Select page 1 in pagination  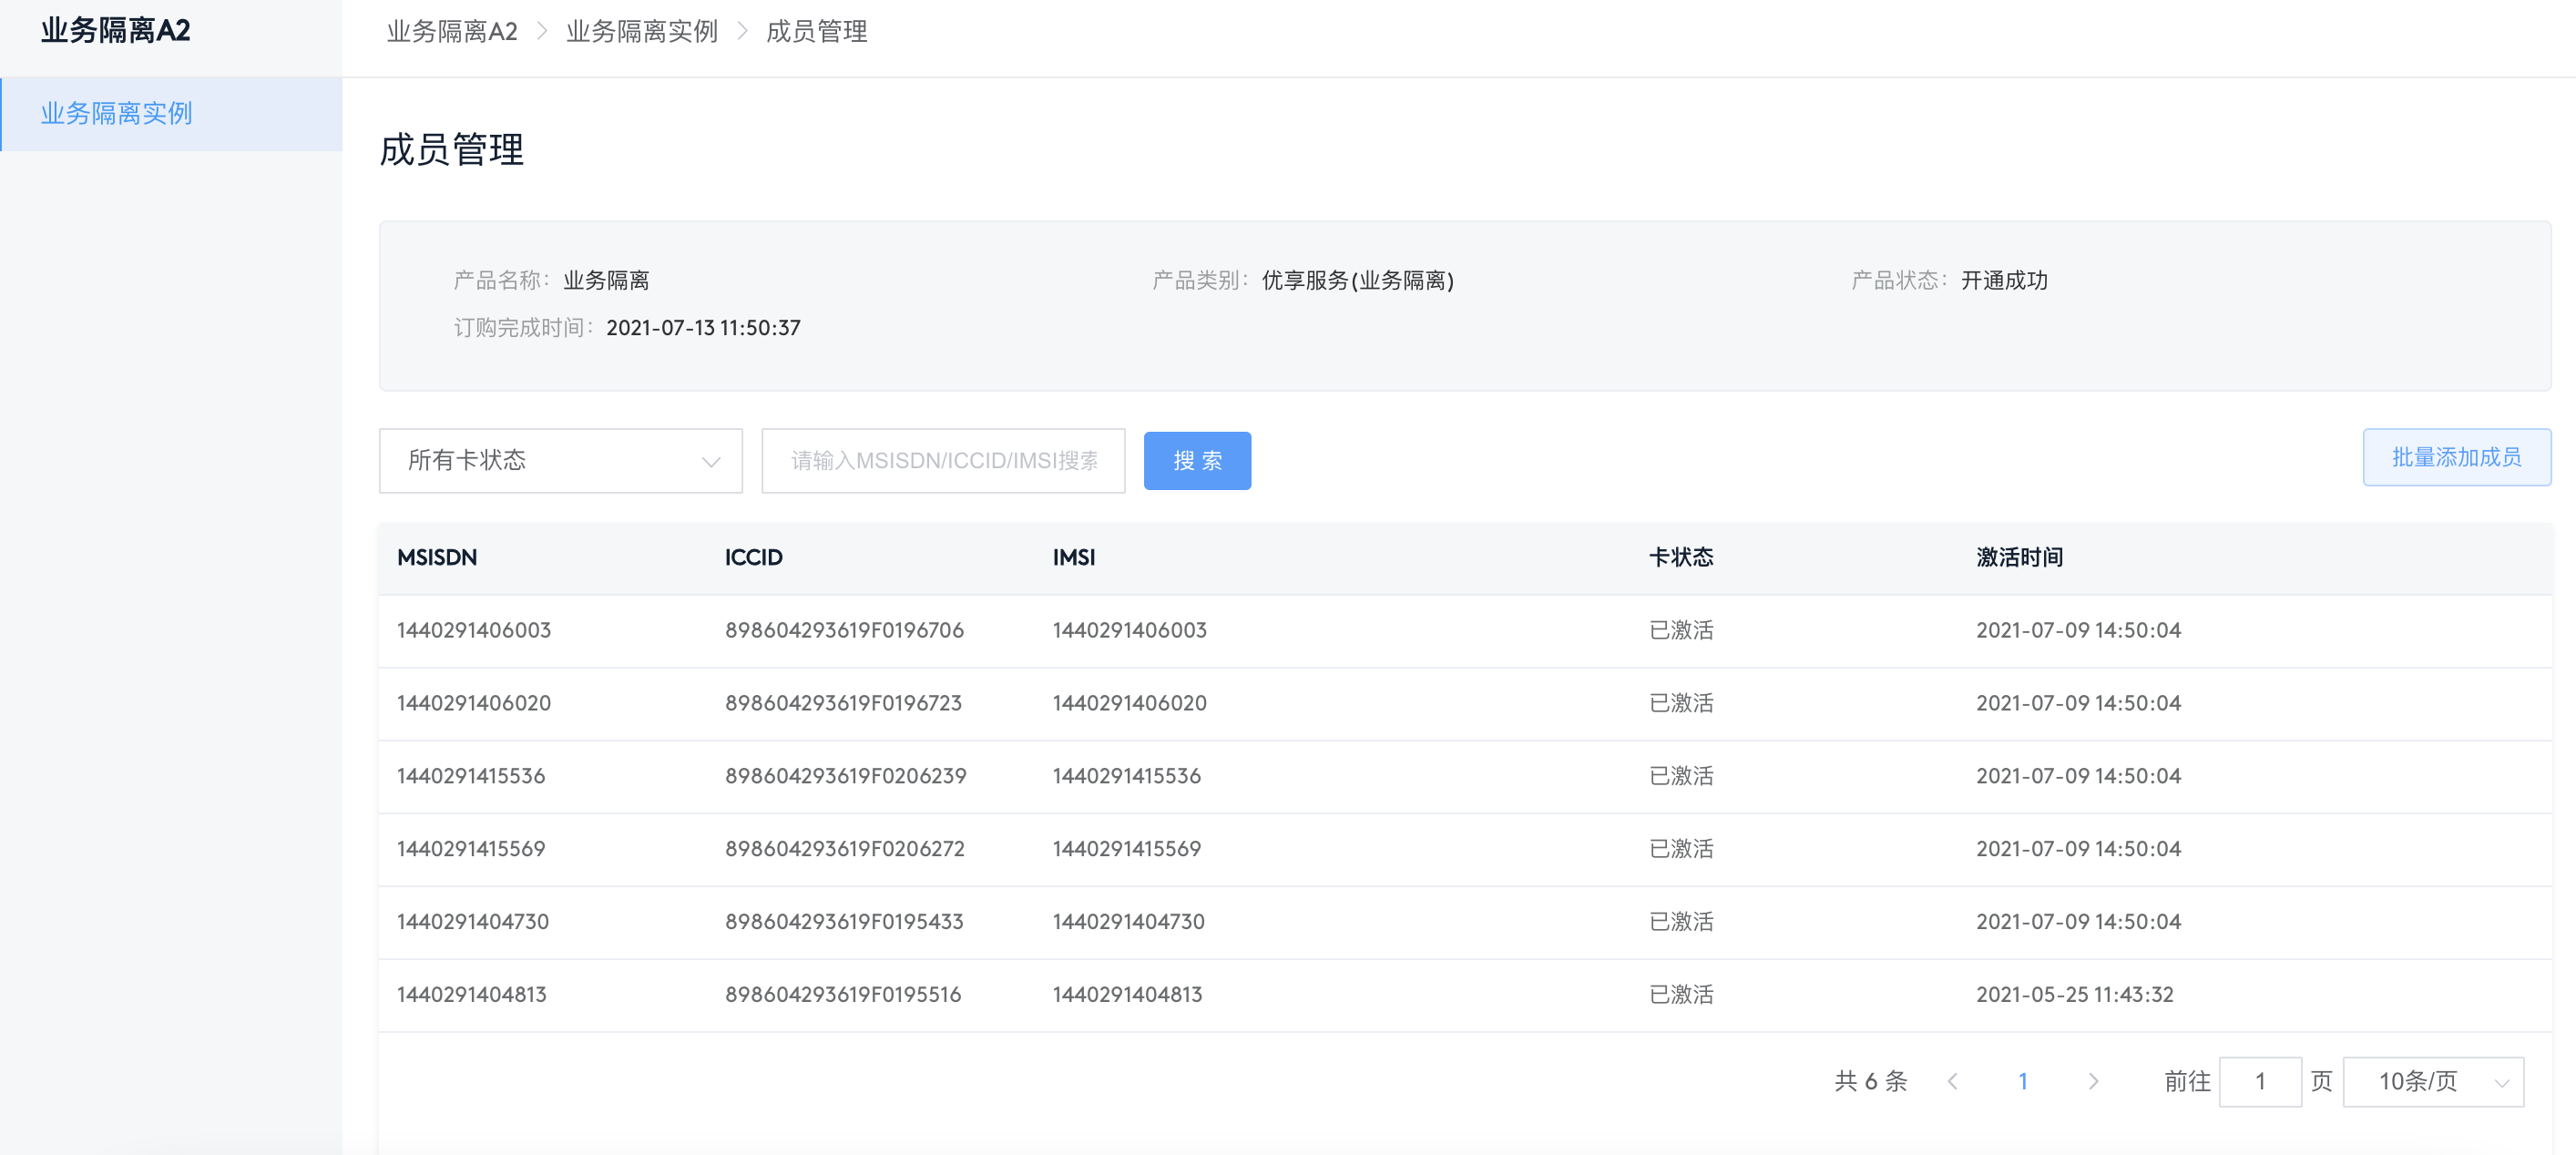pyautogui.click(x=2024, y=1081)
